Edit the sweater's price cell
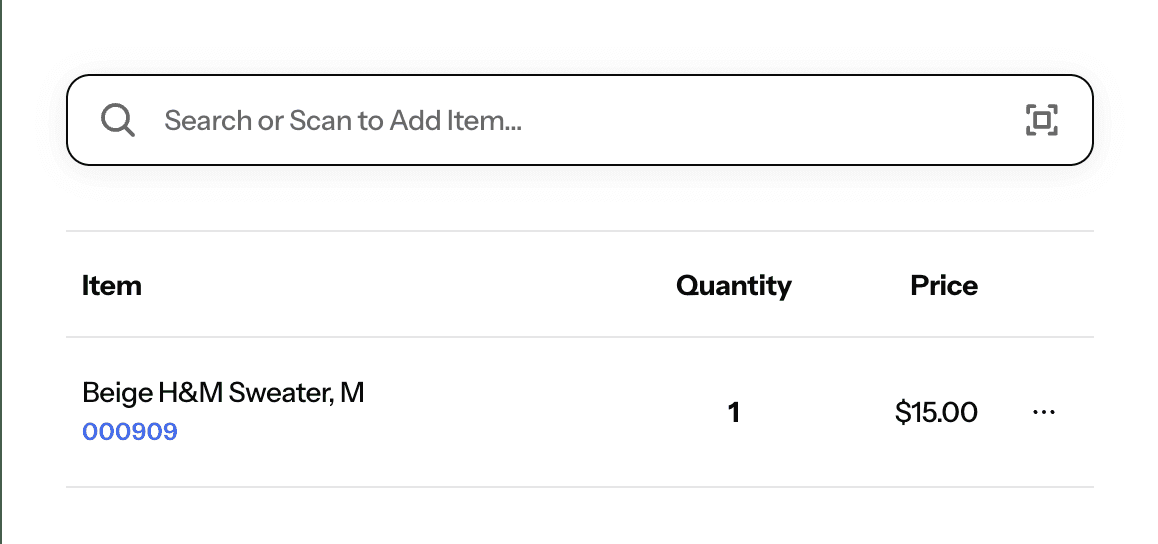Image resolution: width=1158 pixels, height=544 pixels. [x=936, y=413]
